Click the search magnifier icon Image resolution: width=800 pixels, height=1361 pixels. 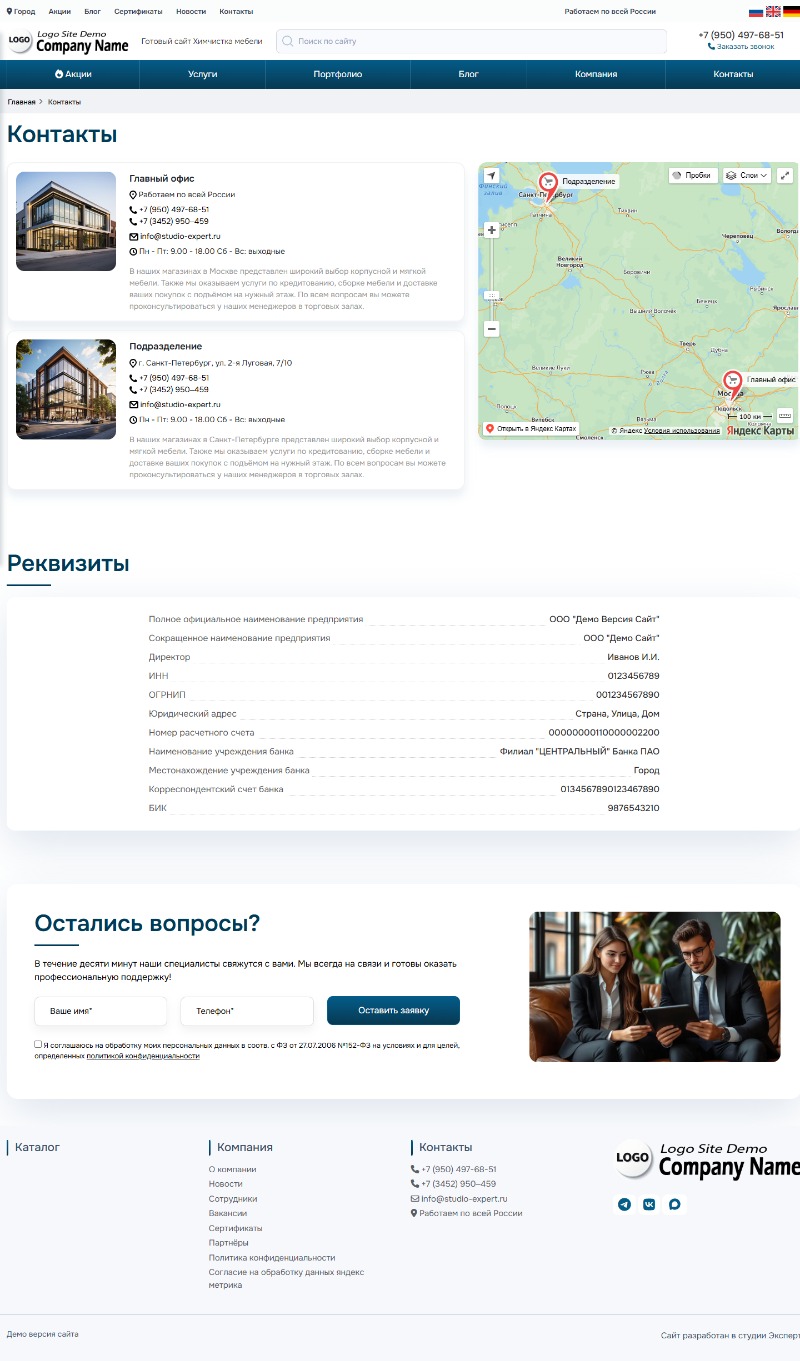coord(288,41)
